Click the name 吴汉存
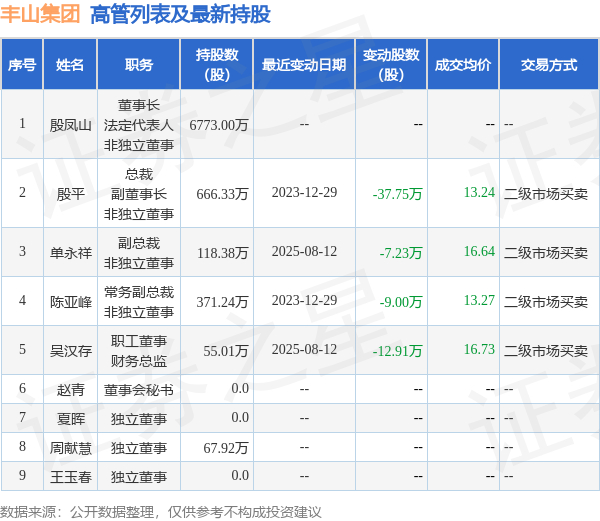 pos(70,351)
